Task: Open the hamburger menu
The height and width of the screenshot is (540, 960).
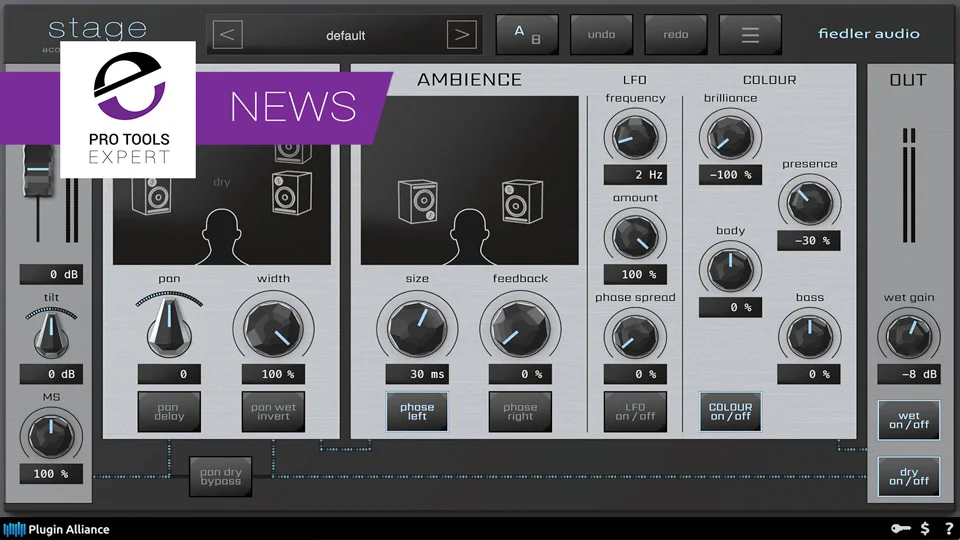Action: [x=750, y=34]
